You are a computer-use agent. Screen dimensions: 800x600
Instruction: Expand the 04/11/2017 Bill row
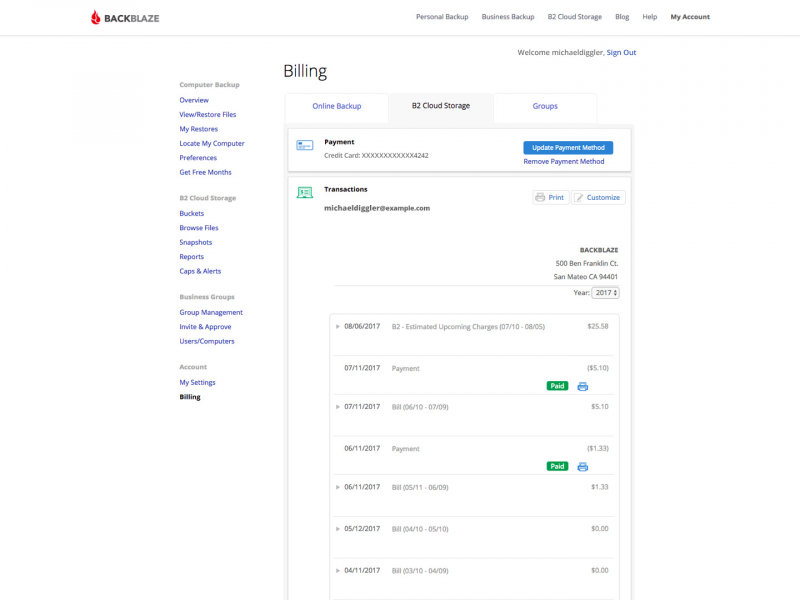pyautogui.click(x=338, y=571)
